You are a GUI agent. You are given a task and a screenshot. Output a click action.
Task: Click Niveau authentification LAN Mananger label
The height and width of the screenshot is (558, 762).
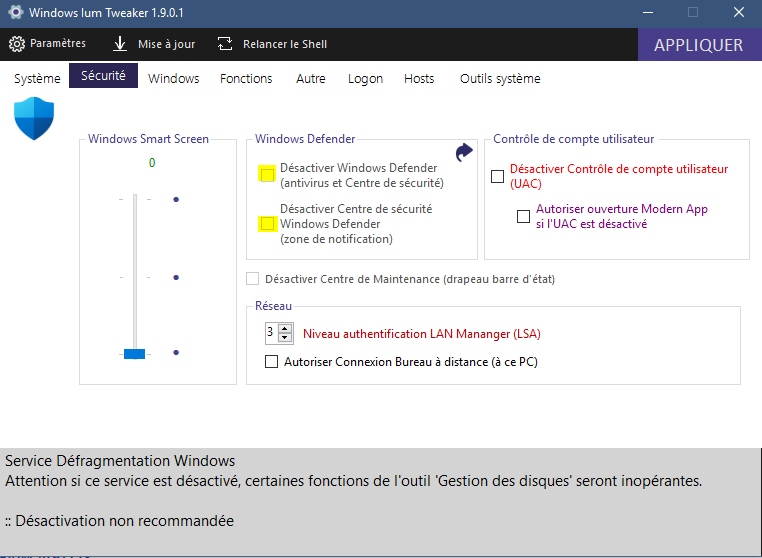[x=422, y=334]
